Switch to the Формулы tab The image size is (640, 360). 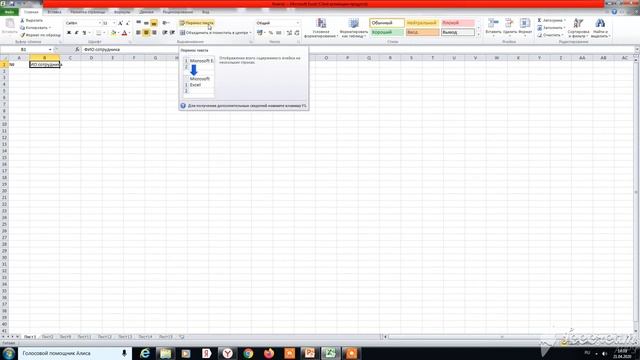122,12
